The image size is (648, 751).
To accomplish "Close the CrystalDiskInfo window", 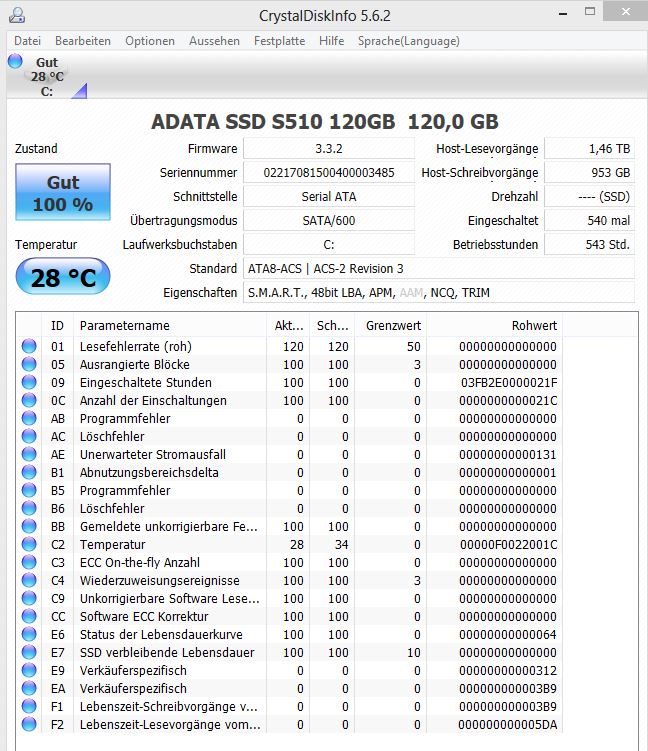I will [625, 11].
